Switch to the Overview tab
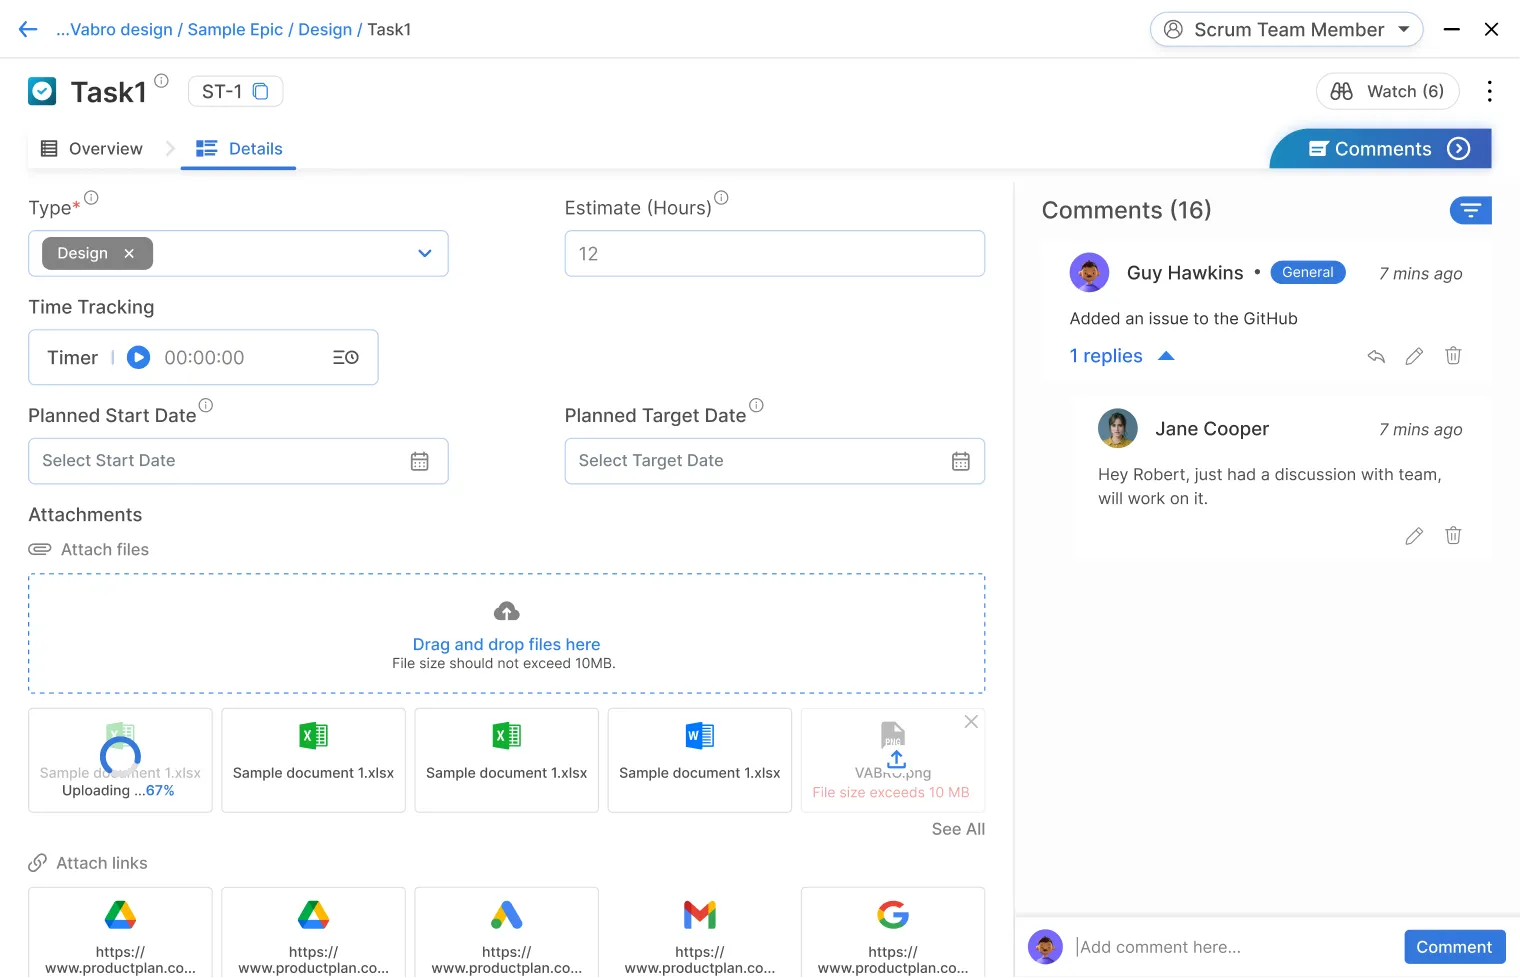 coord(92,149)
